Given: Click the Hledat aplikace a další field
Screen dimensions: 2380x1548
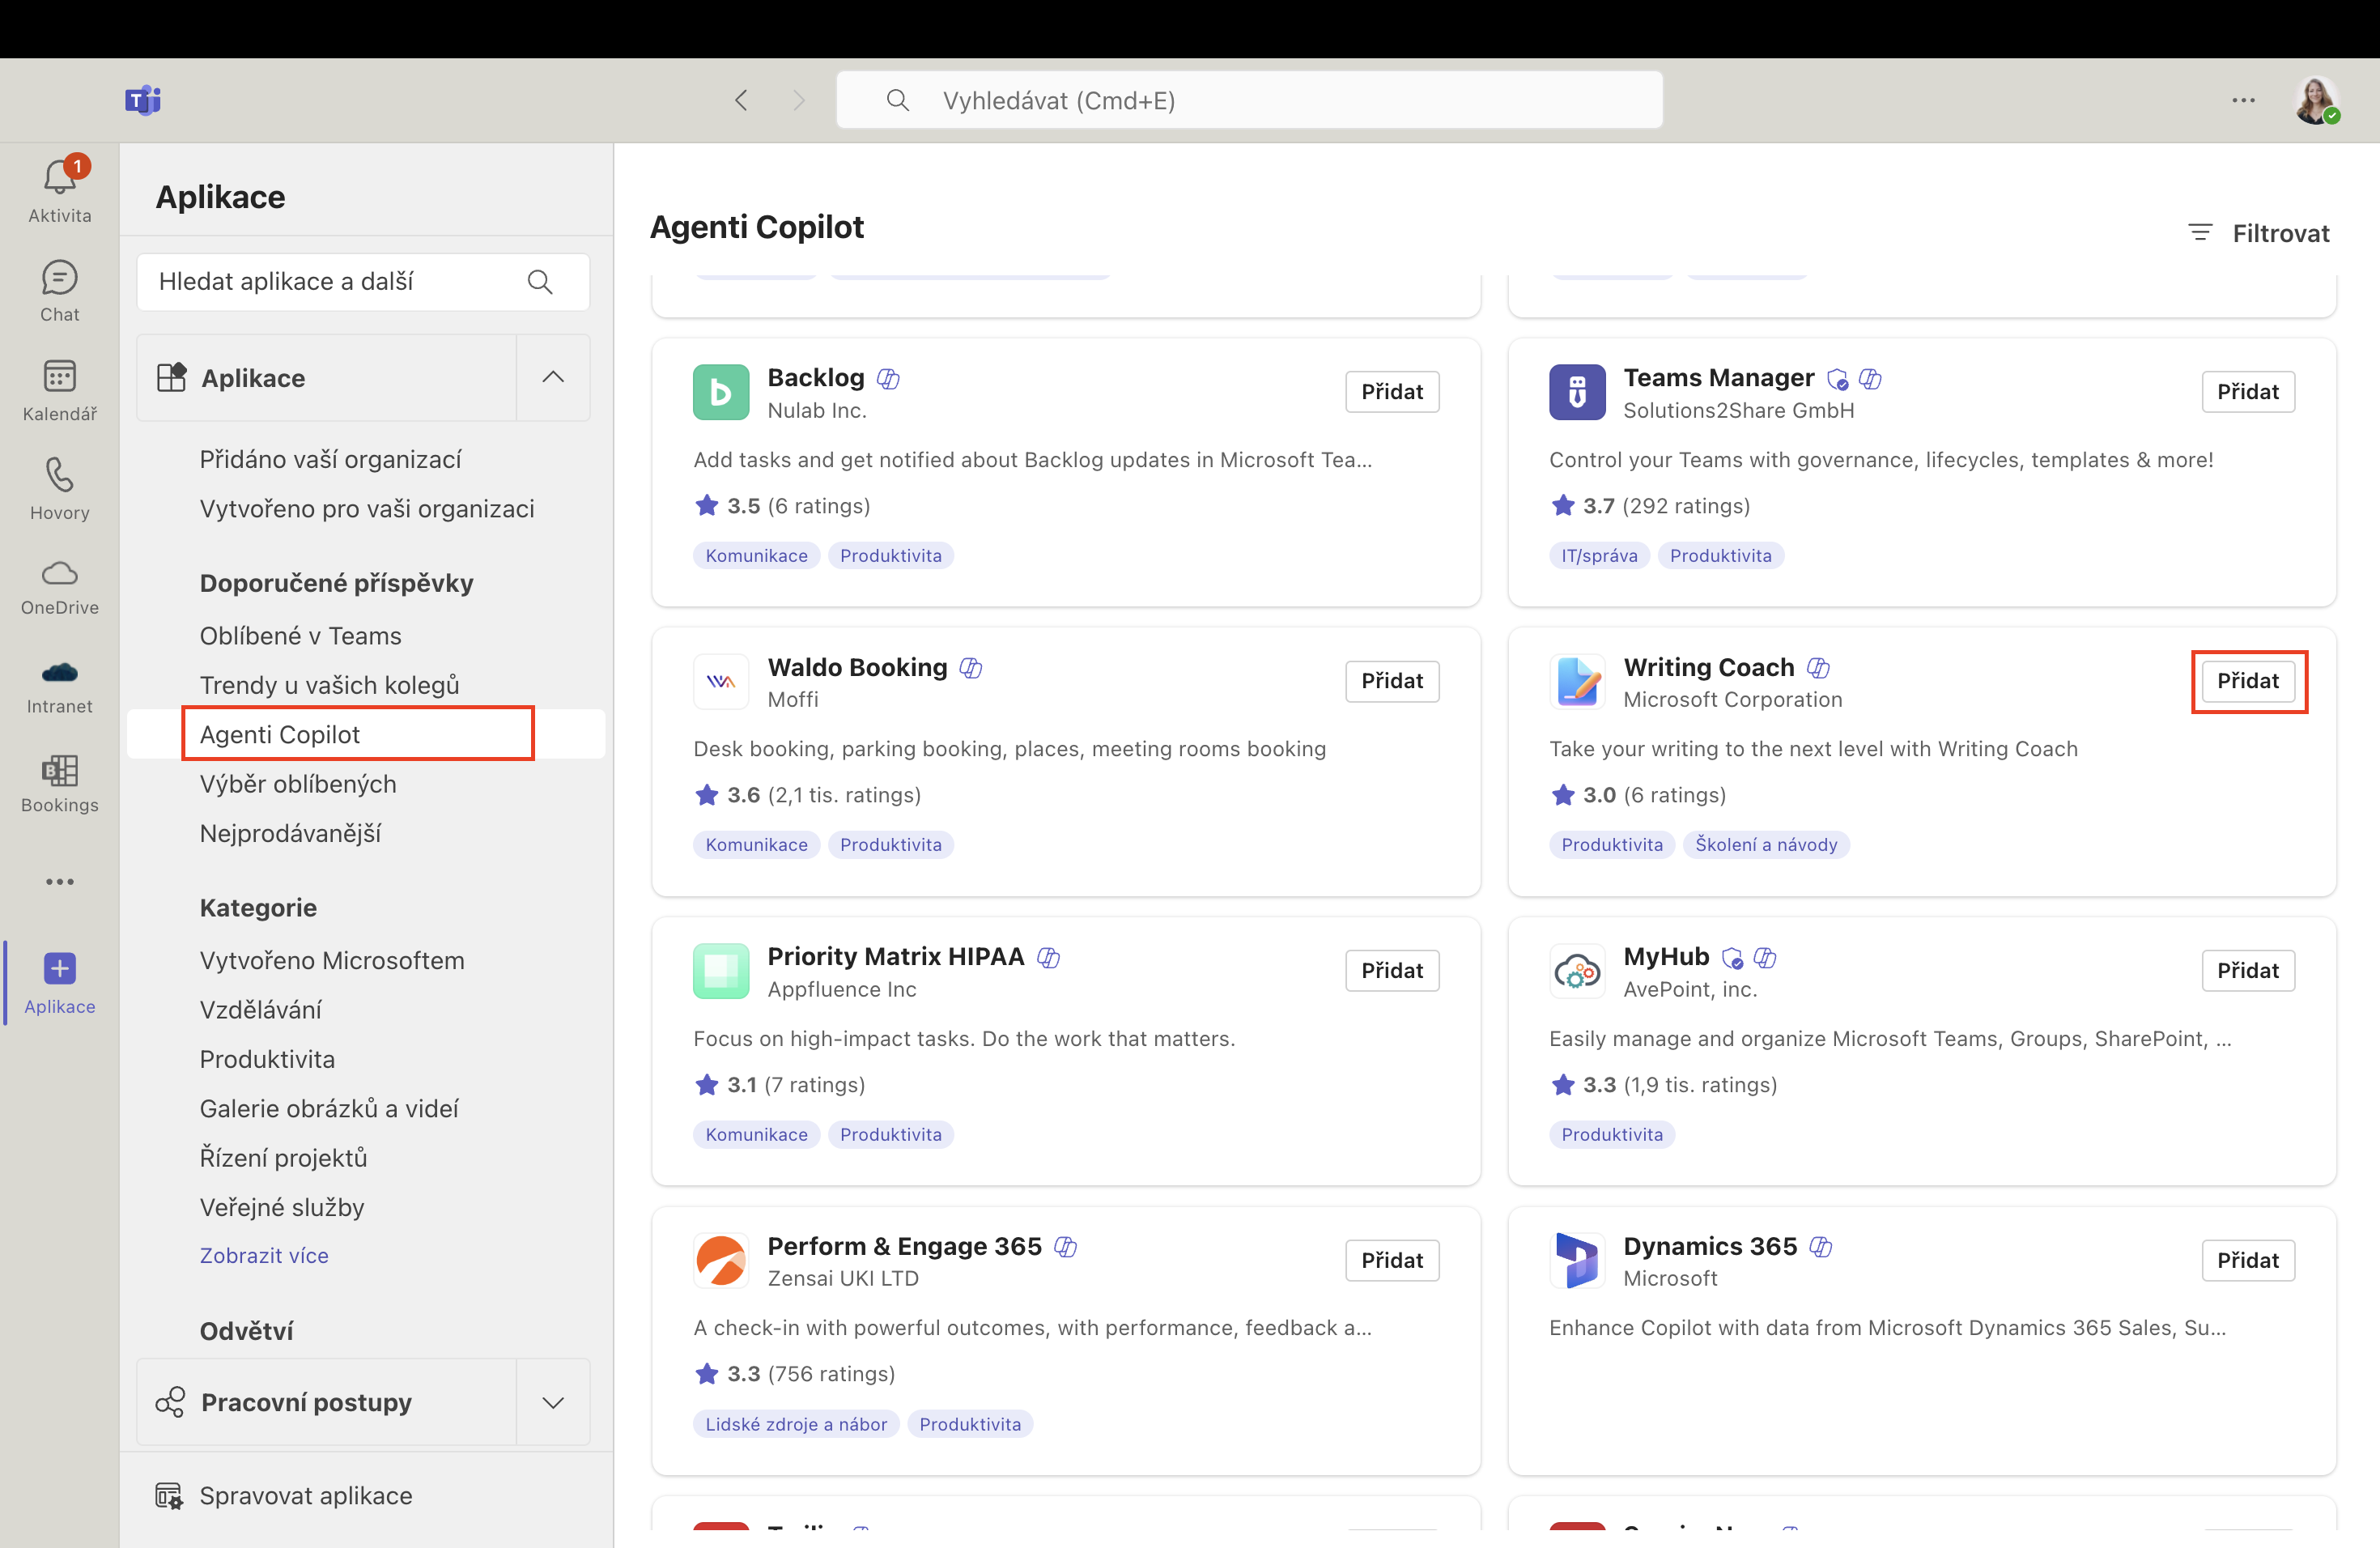Looking at the screenshot, I should [x=363, y=282].
